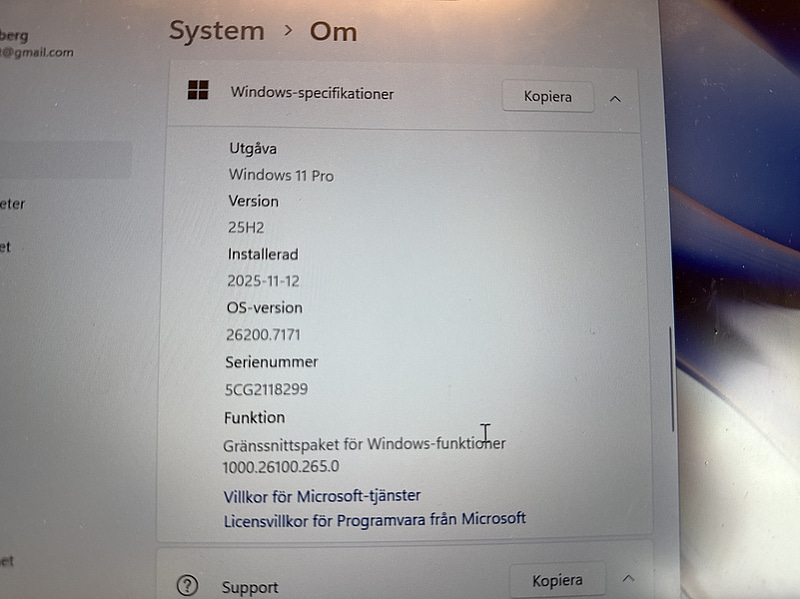Open the Villkor för Microsoft-tjänster link
800x599 pixels.
click(x=322, y=495)
